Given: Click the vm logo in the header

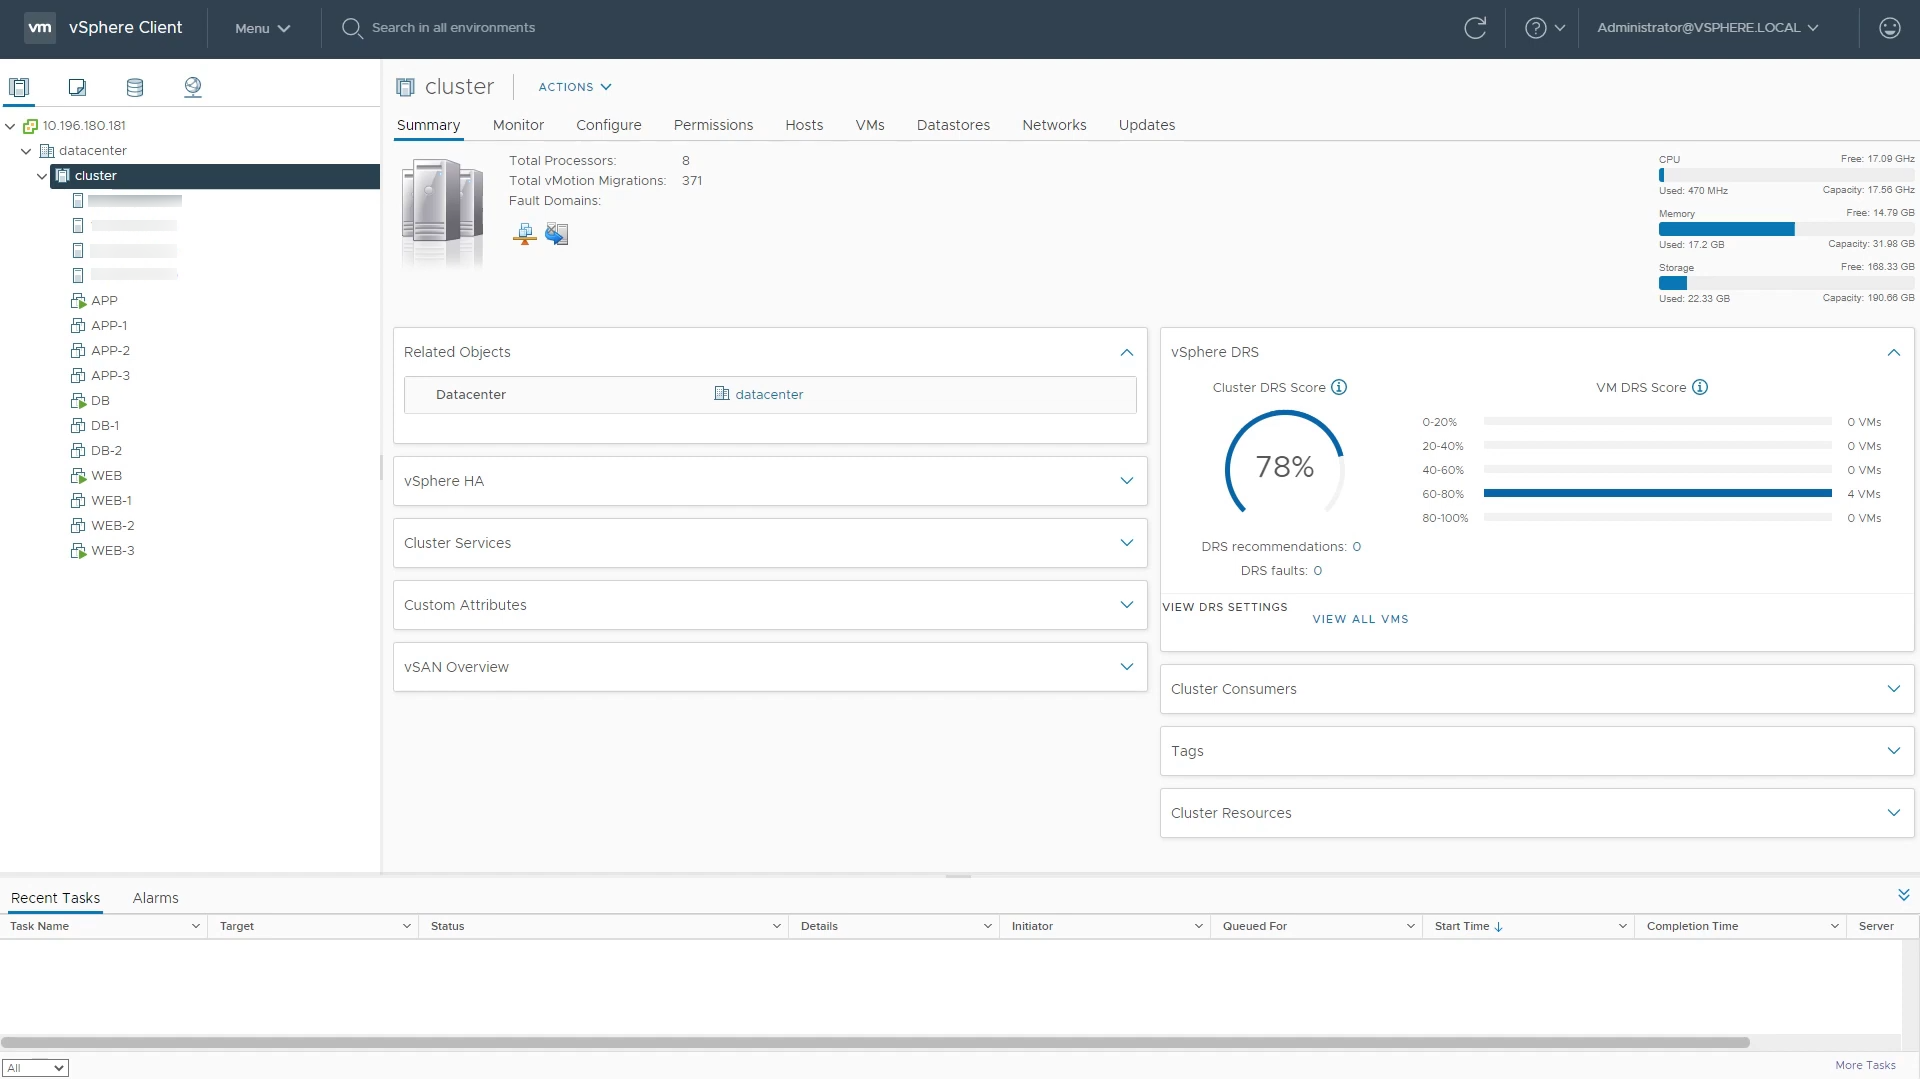Looking at the screenshot, I should [40, 28].
